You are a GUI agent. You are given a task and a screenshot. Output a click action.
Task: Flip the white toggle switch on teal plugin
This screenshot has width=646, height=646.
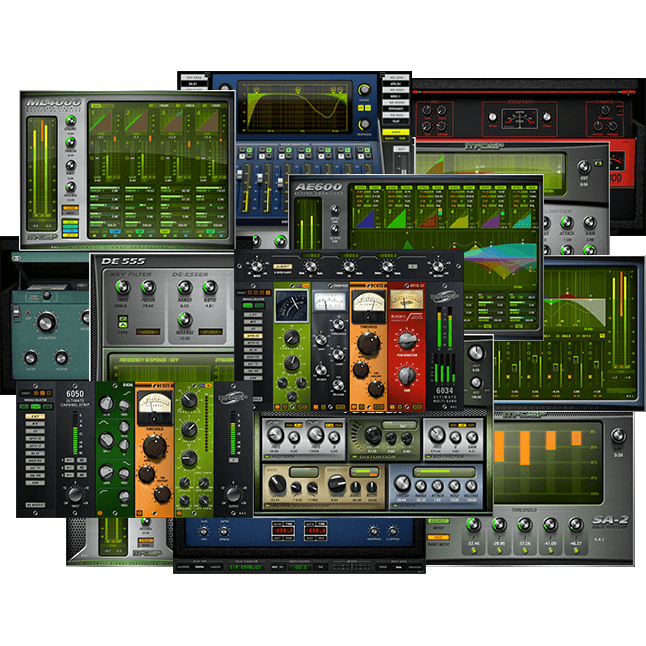16,314
